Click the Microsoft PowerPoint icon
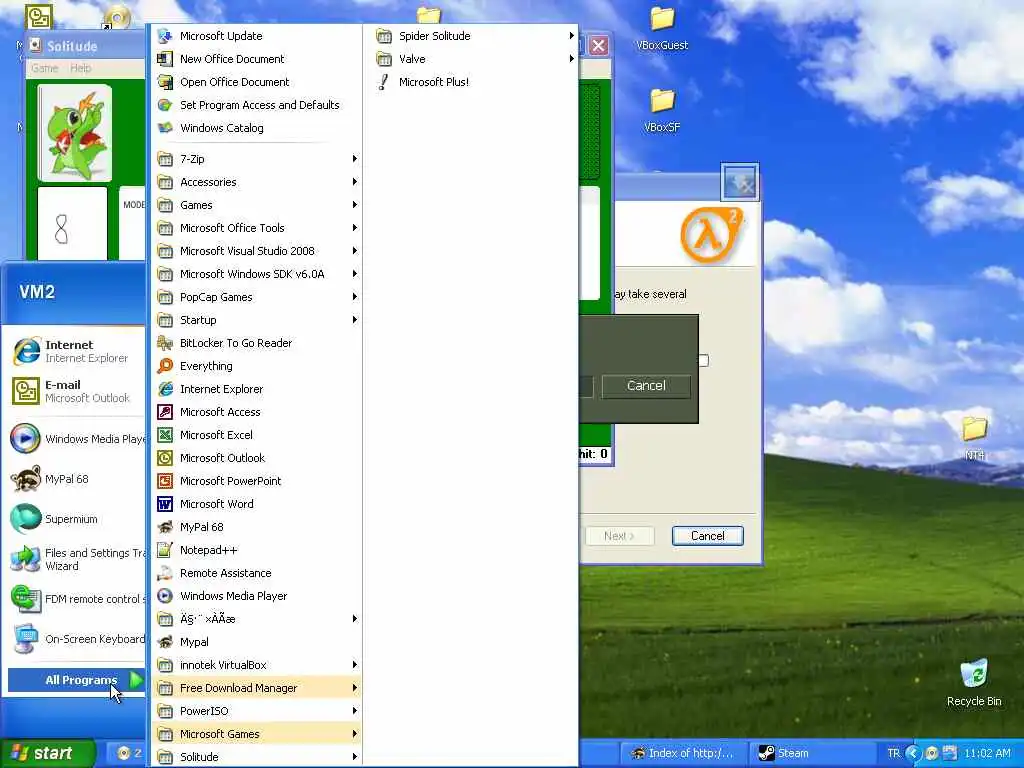 pos(165,481)
